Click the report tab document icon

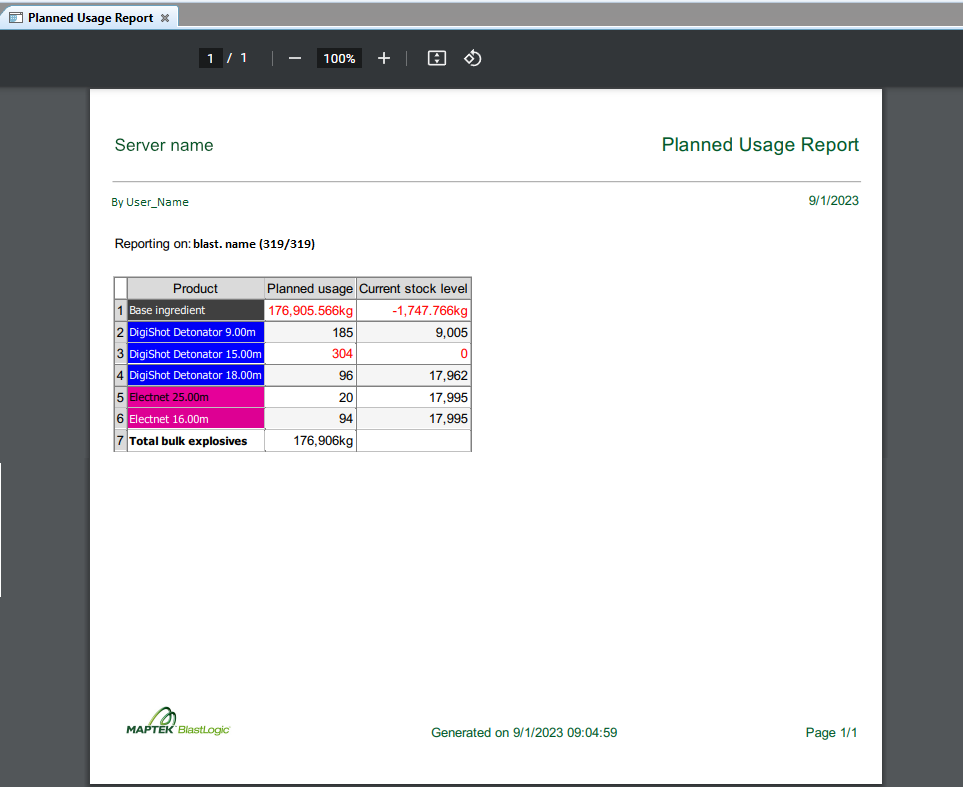click(16, 18)
